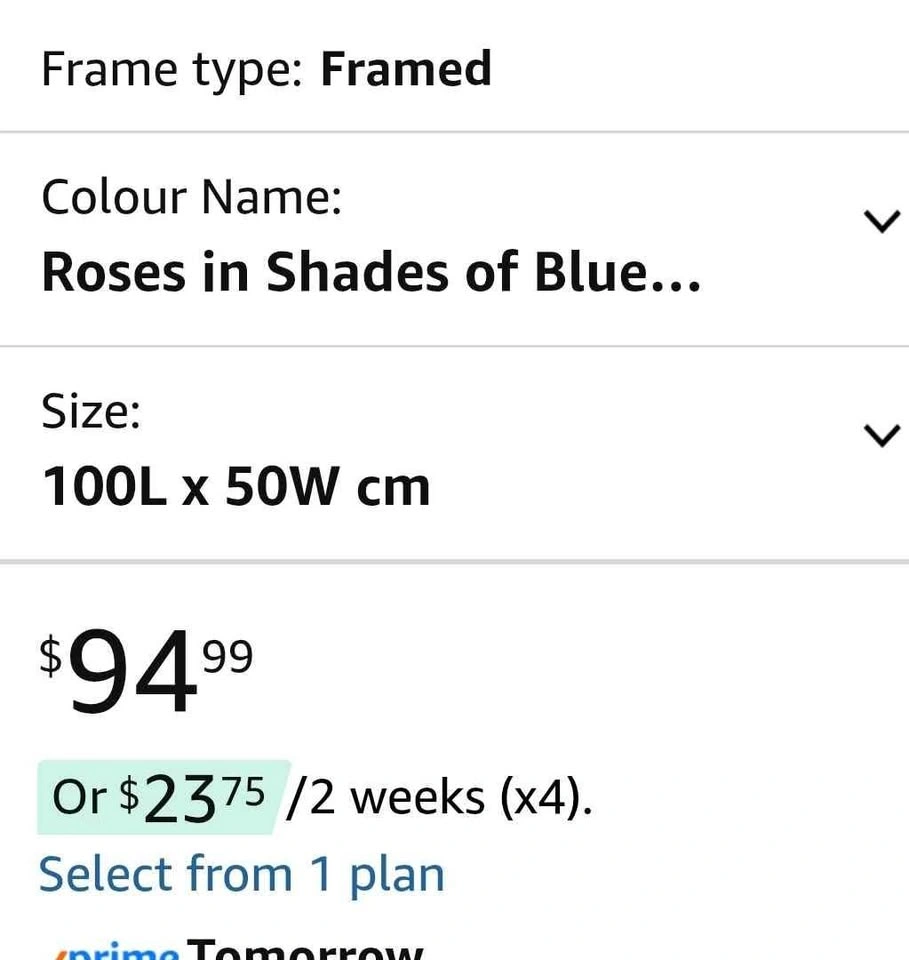Click the 'Framed' frame type value
909x960 pixels.
[x=406, y=69]
